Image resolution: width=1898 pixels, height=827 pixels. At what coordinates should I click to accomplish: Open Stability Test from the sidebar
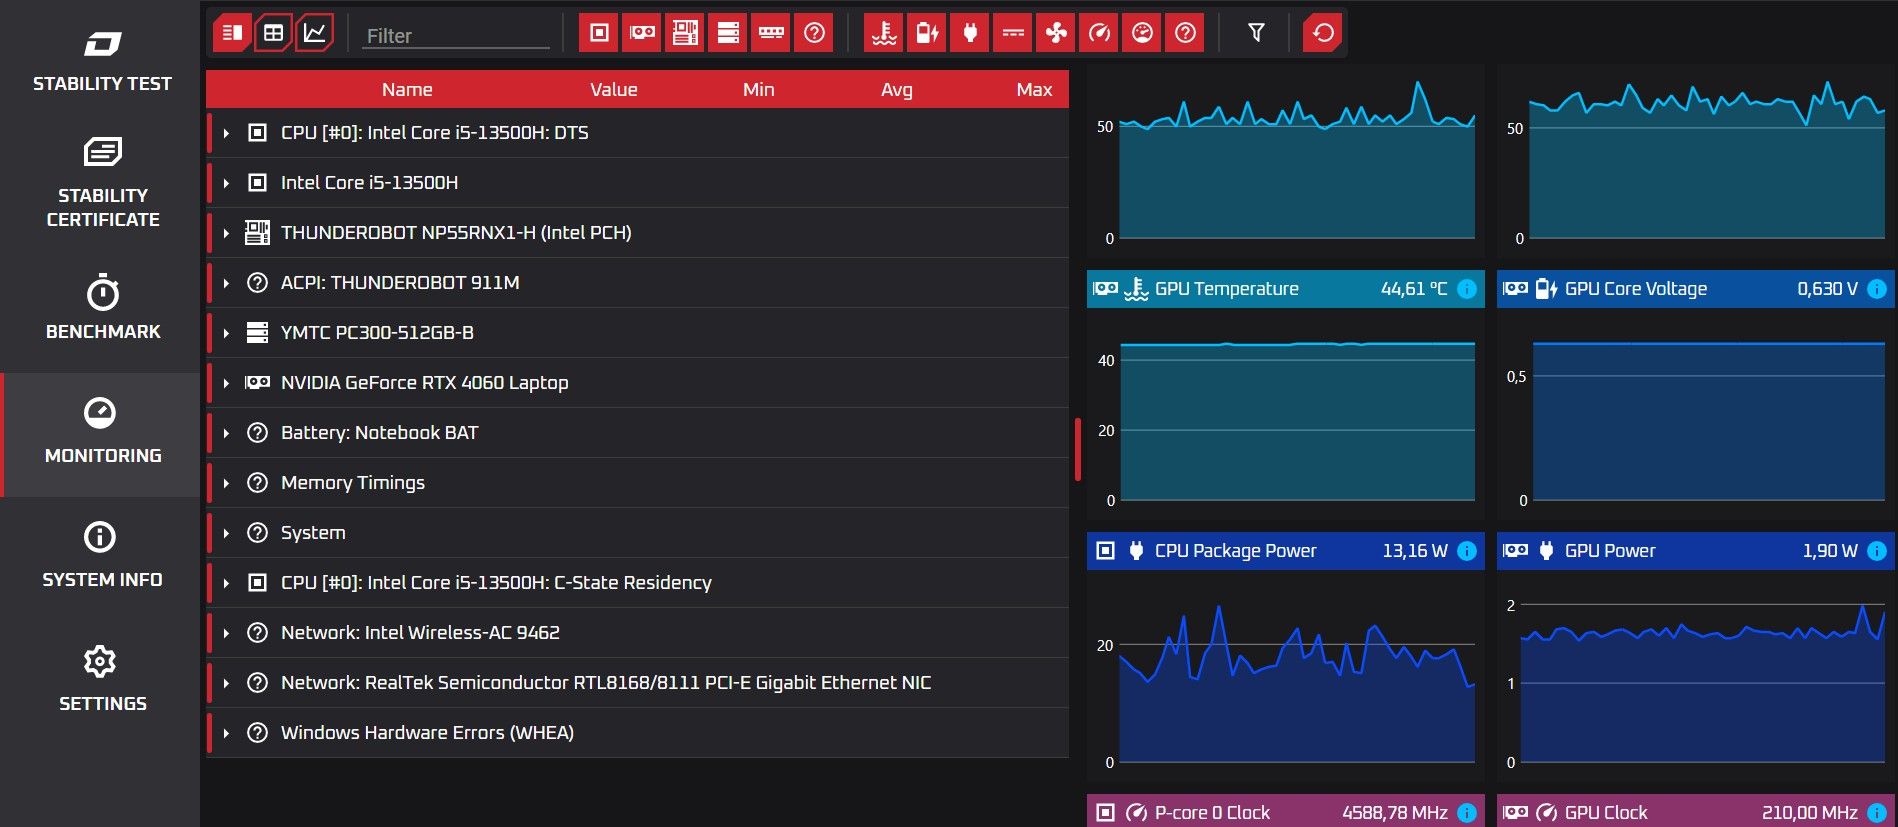tap(102, 61)
